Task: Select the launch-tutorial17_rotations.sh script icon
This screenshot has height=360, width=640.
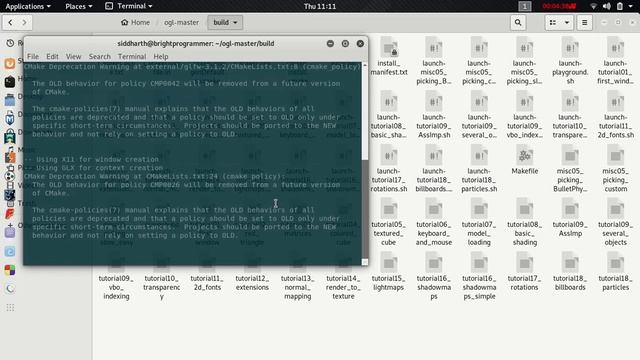Action: pos(389,155)
